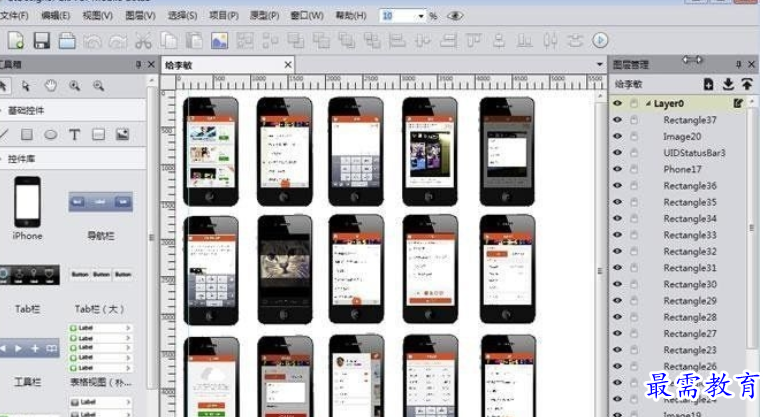Select the zoom in magnifier tool
Viewport: 768px width, 417px height.
[74, 86]
